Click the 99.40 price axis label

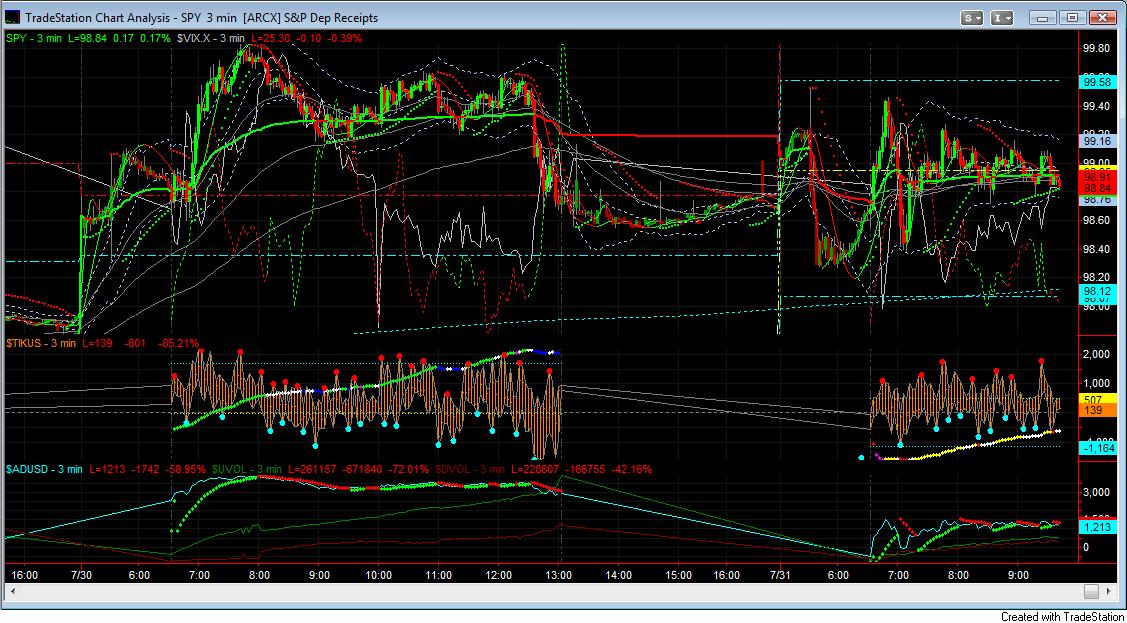1095,106
